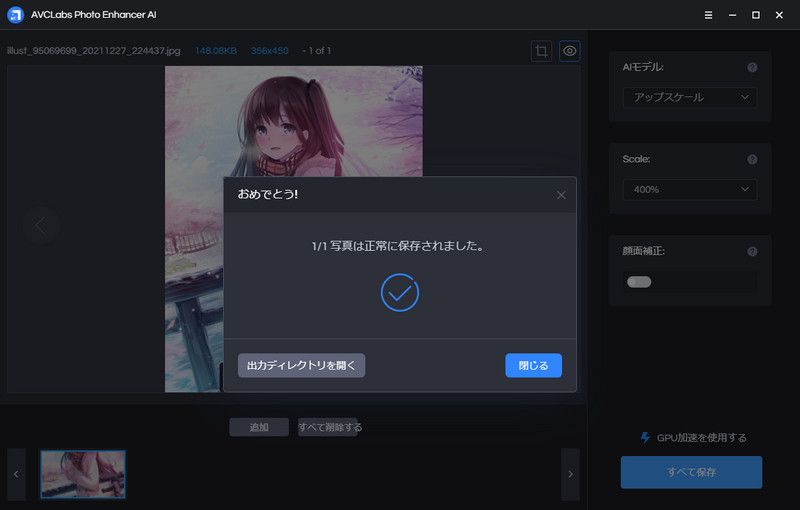Click the blue checkmark success icon

(400, 293)
